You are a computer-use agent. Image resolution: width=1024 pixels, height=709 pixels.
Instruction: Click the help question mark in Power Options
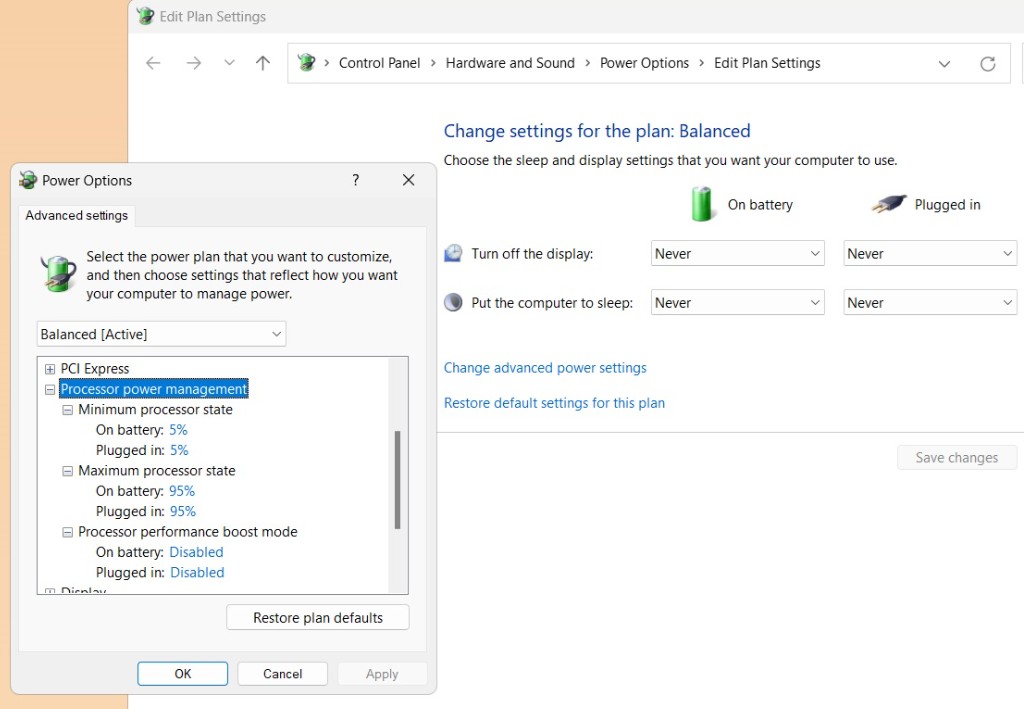pyautogui.click(x=355, y=180)
